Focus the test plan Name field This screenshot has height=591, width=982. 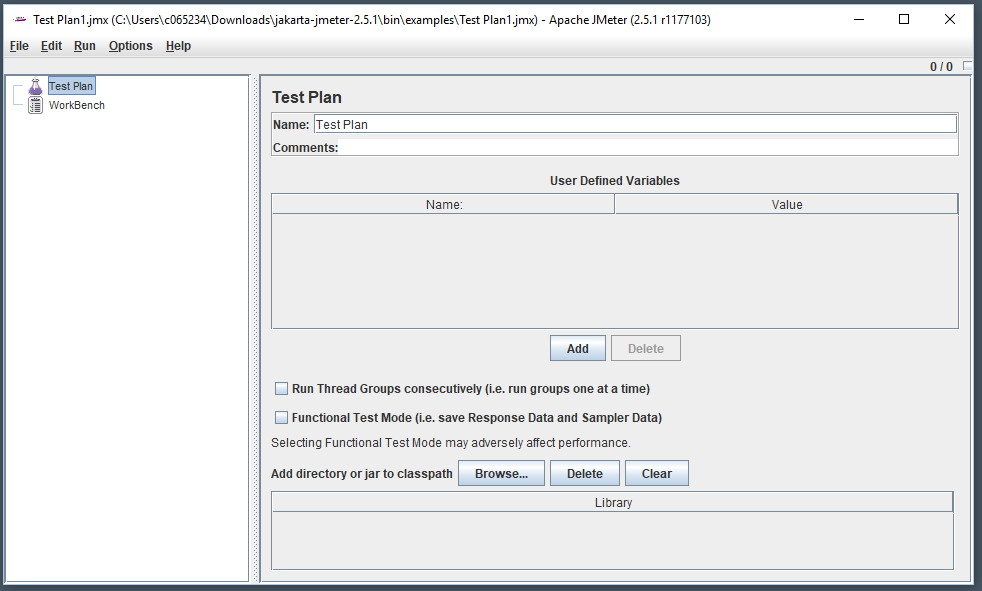635,125
